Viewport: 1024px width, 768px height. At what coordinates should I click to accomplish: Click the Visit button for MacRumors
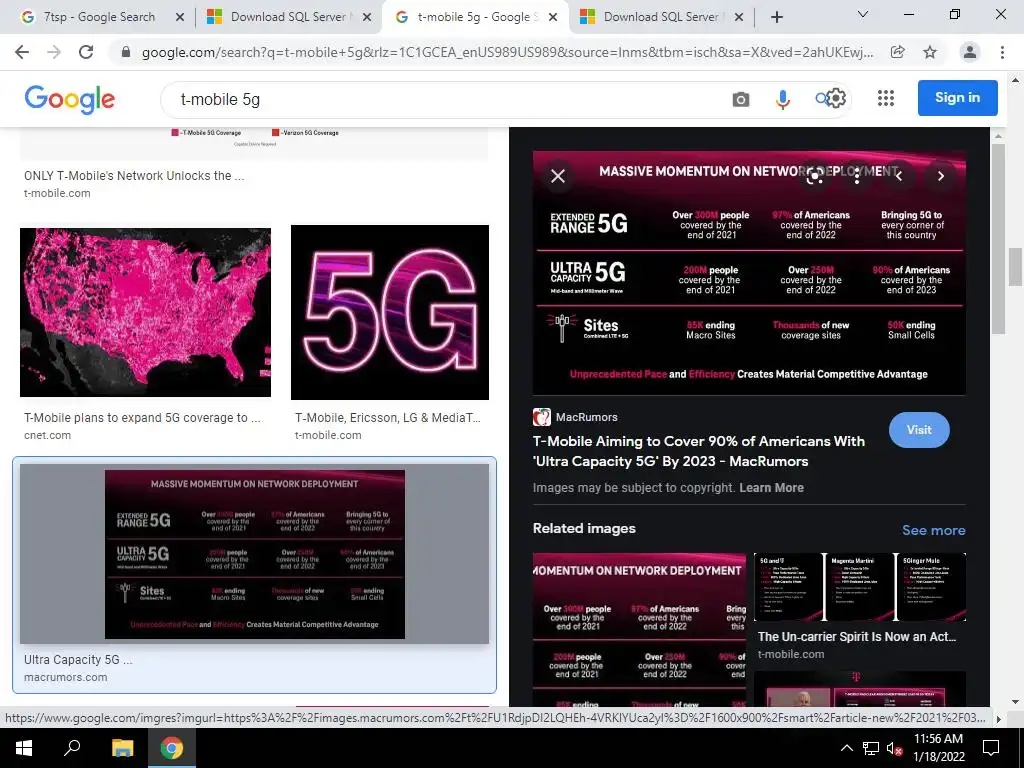919,430
